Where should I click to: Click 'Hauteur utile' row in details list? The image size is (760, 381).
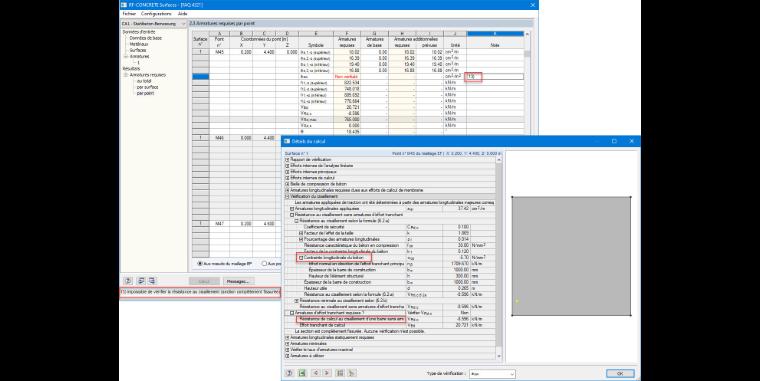click(x=391, y=288)
